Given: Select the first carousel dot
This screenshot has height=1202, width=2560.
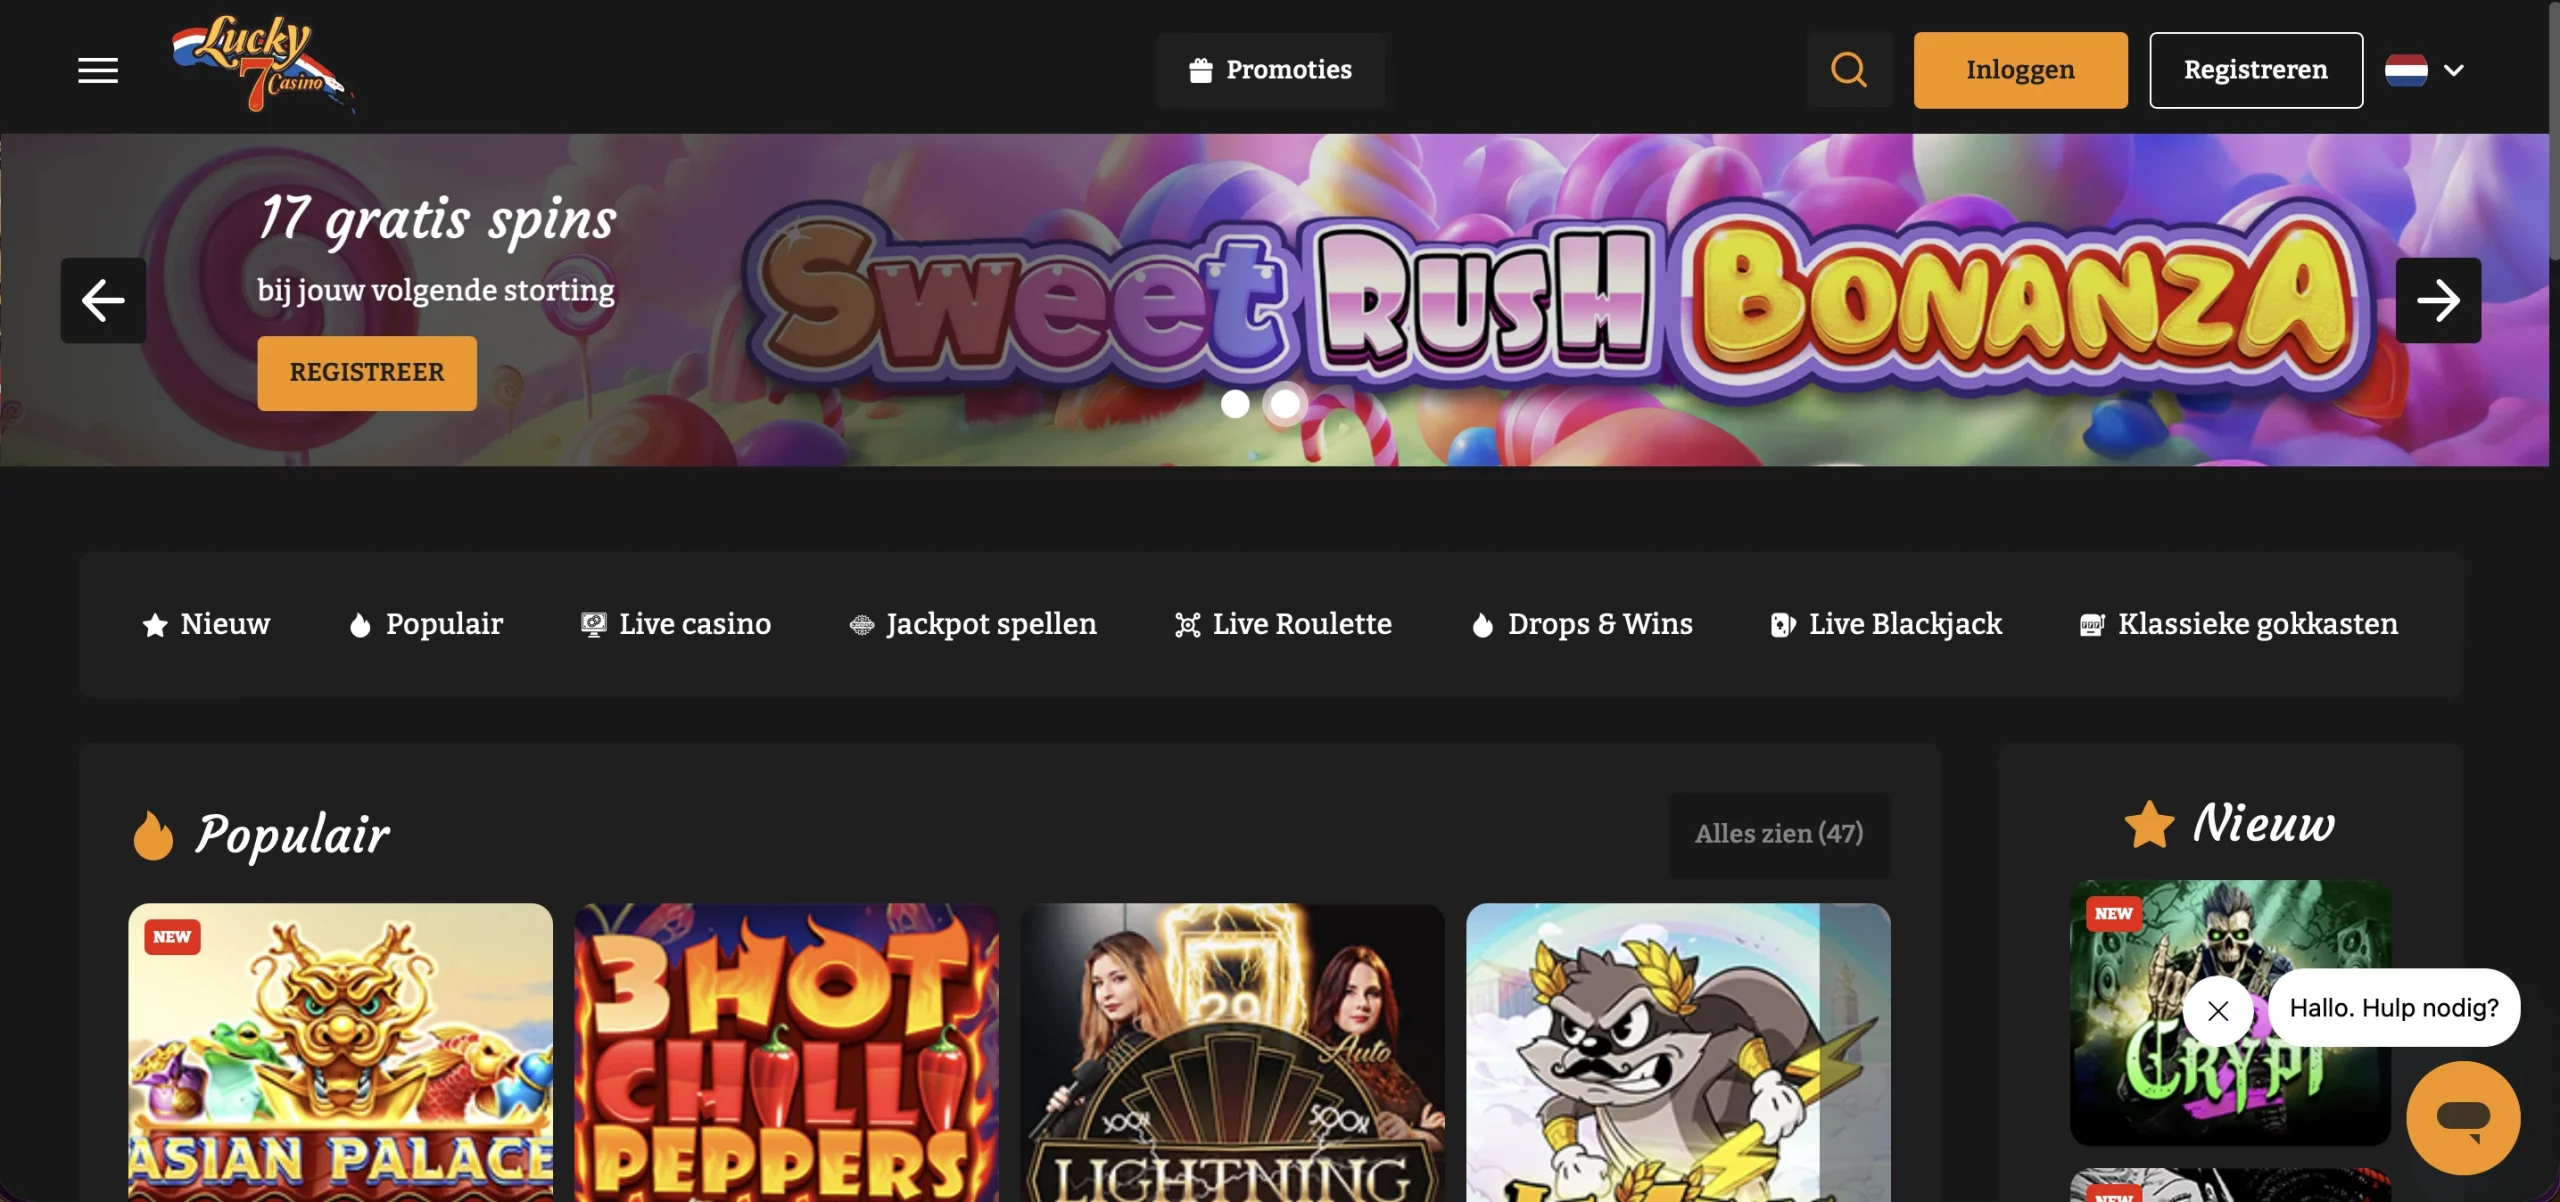Looking at the screenshot, I should coord(1235,404).
